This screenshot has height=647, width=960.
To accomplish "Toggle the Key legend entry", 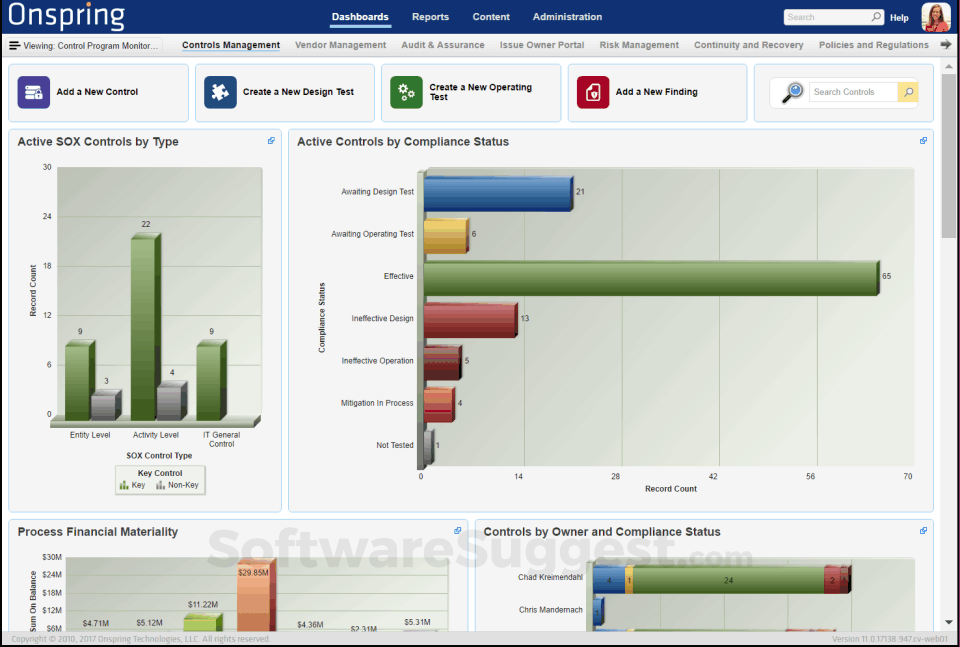I will pyautogui.click(x=132, y=485).
